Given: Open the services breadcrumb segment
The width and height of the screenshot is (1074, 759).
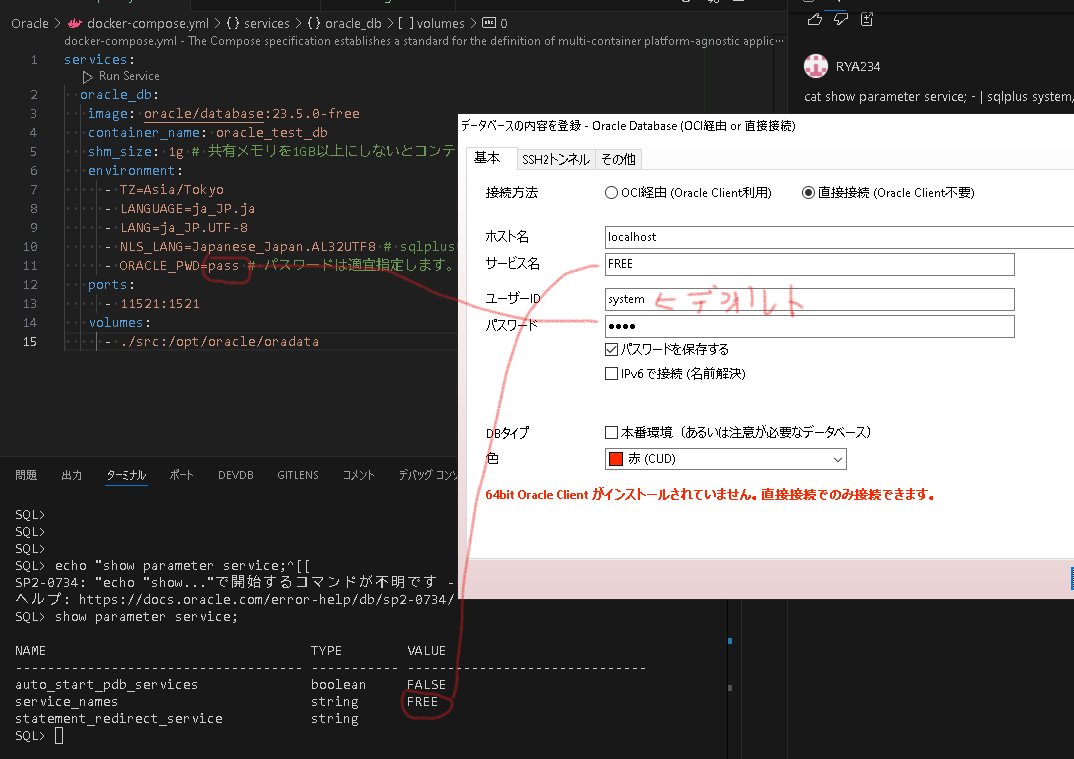Looking at the screenshot, I should click(x=266, y=23).
